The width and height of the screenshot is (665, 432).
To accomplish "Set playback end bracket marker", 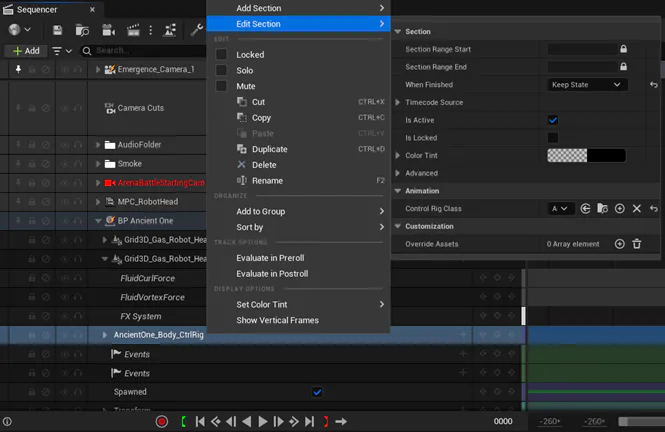I will click(326, 421).
